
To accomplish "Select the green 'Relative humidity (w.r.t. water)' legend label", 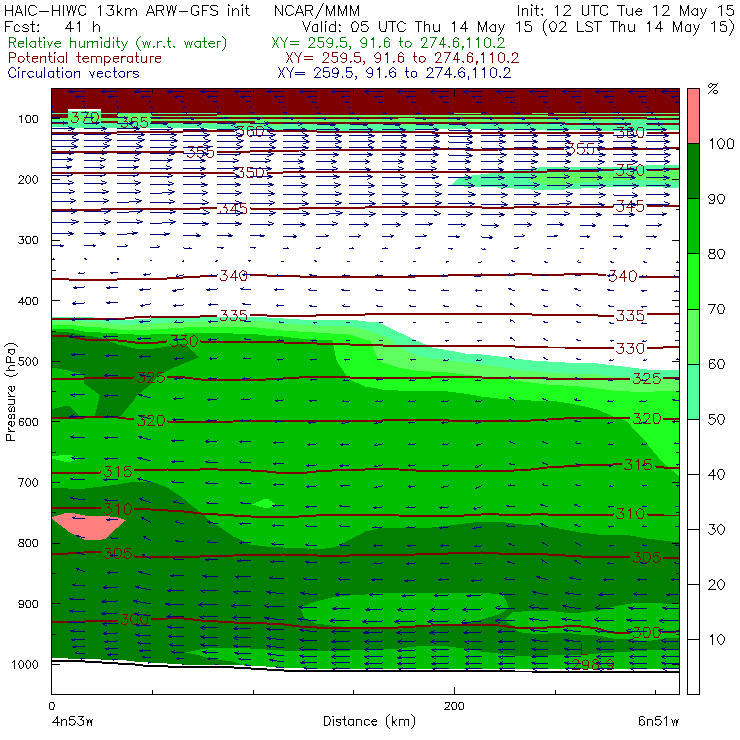I will [118, 43].
